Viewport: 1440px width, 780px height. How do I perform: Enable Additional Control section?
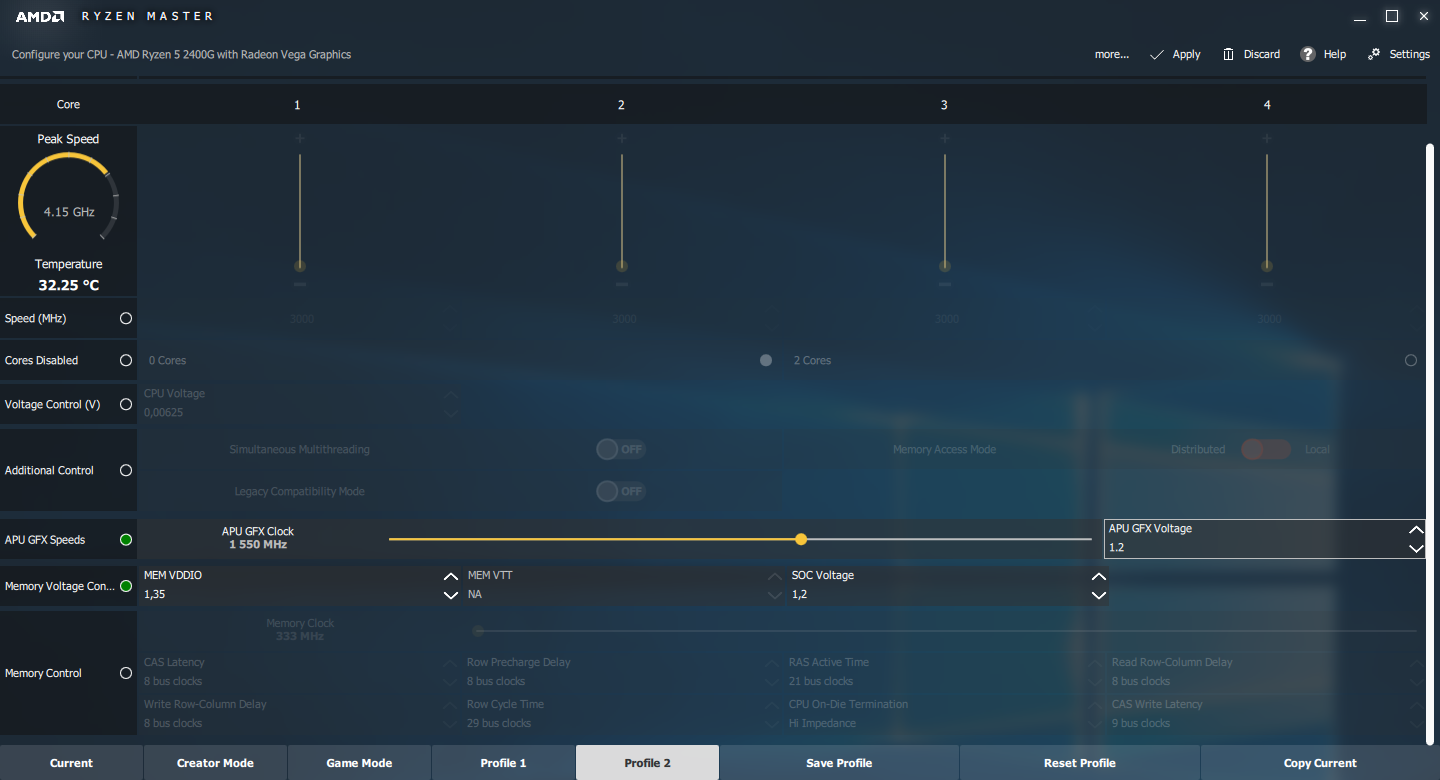(x=126, y=470)
